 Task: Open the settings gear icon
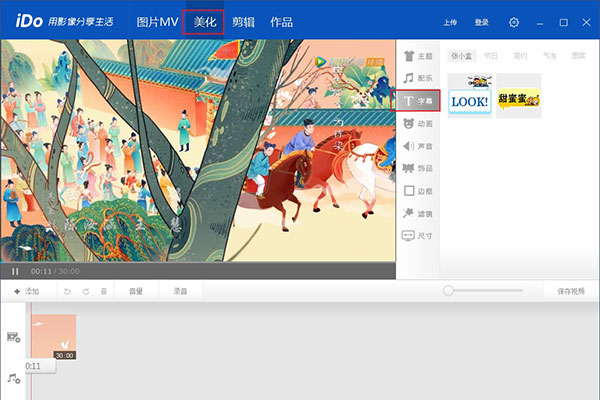(514, 22)
